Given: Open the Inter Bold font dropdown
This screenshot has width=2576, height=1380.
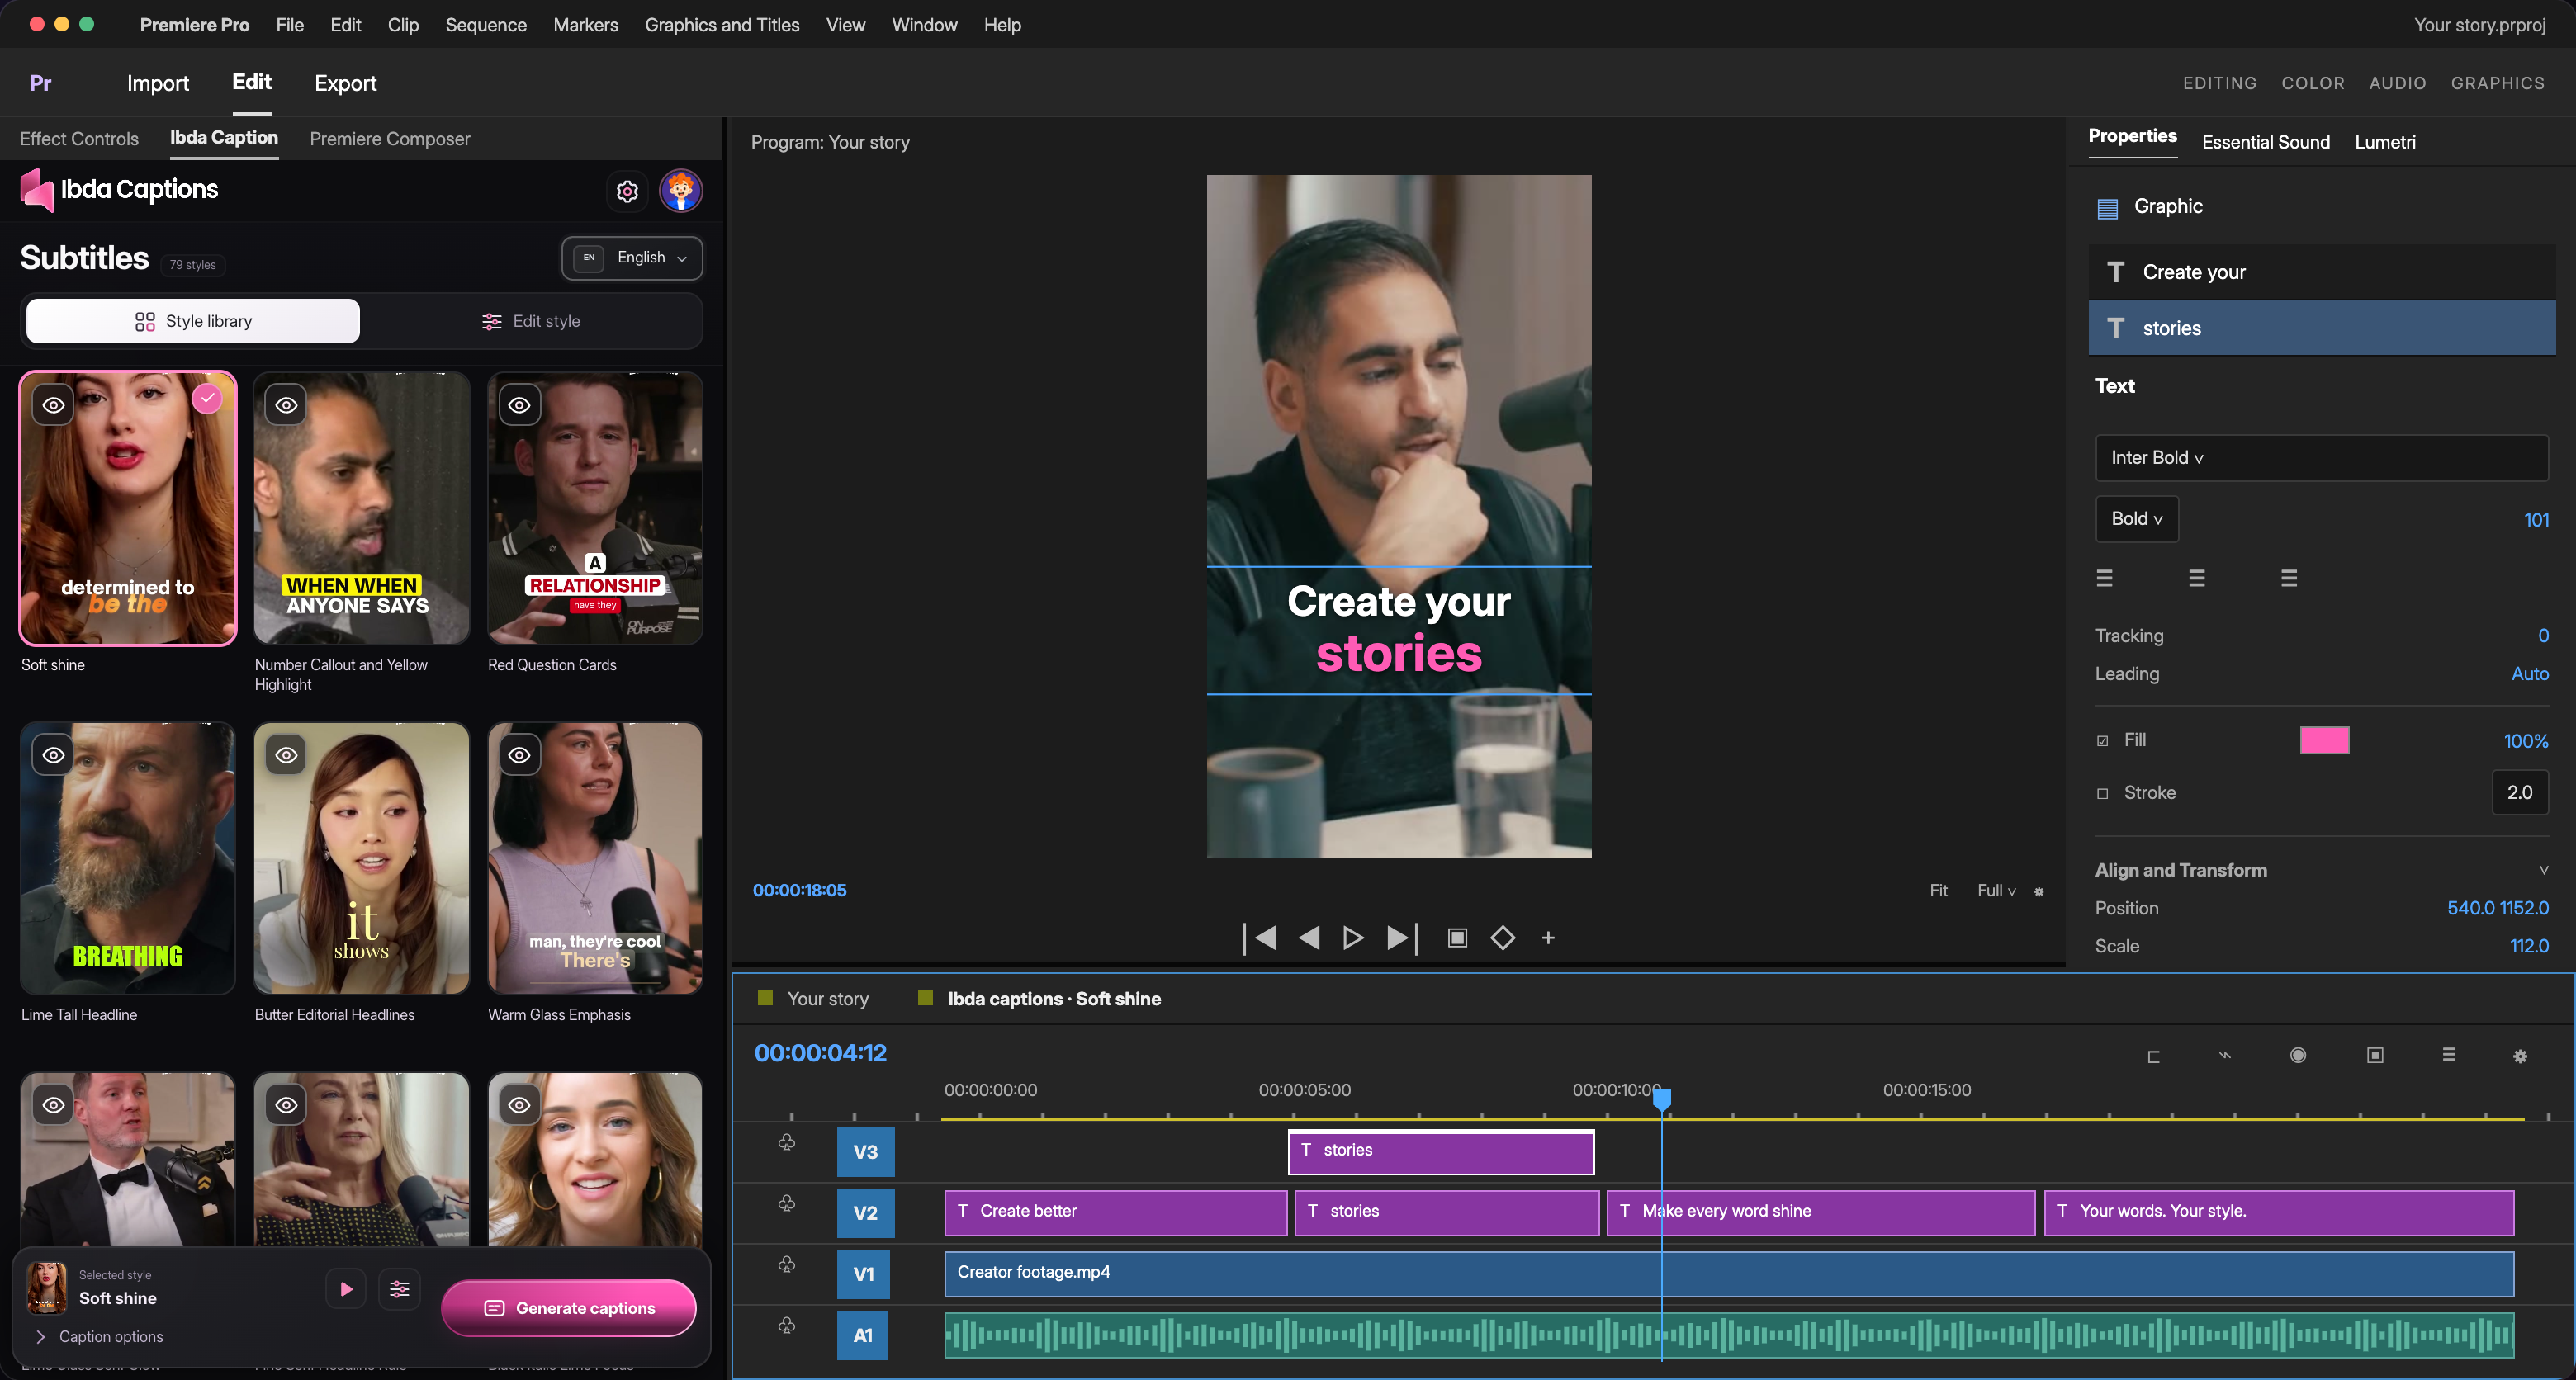Looking at the screenshot, I should pyautogui.click(x=2322, y=458).
